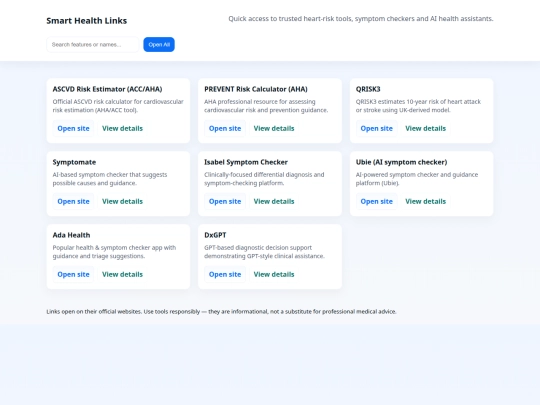View details of PREVENT Risk Calculator
The image size is (540, 405).
[x=274, y=128]
